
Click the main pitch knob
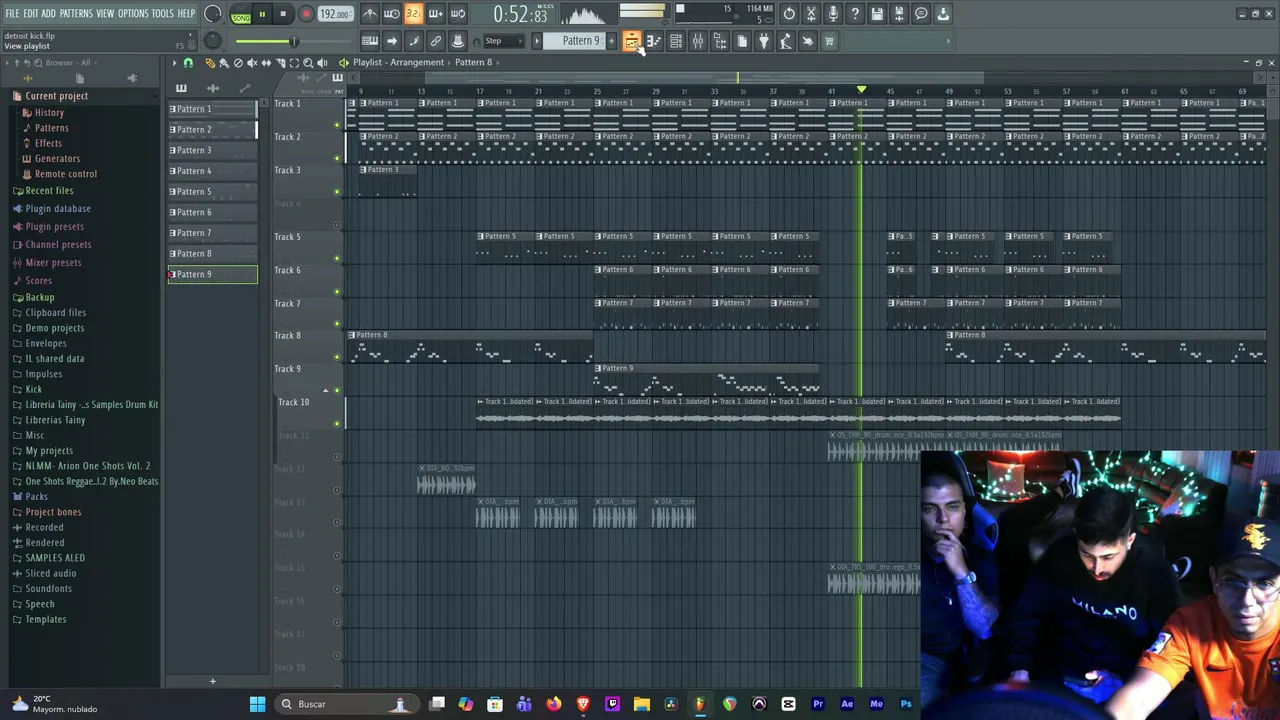(213, 41)
